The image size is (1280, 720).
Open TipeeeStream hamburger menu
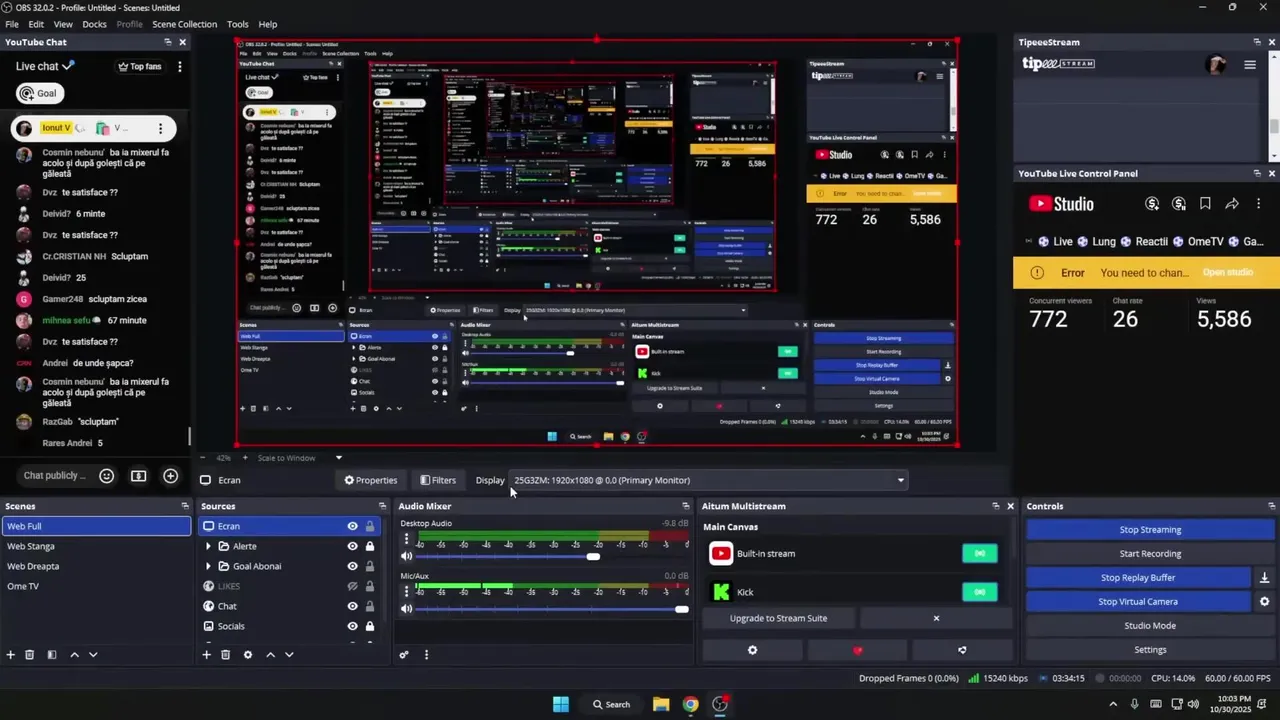pos(1249,65)
